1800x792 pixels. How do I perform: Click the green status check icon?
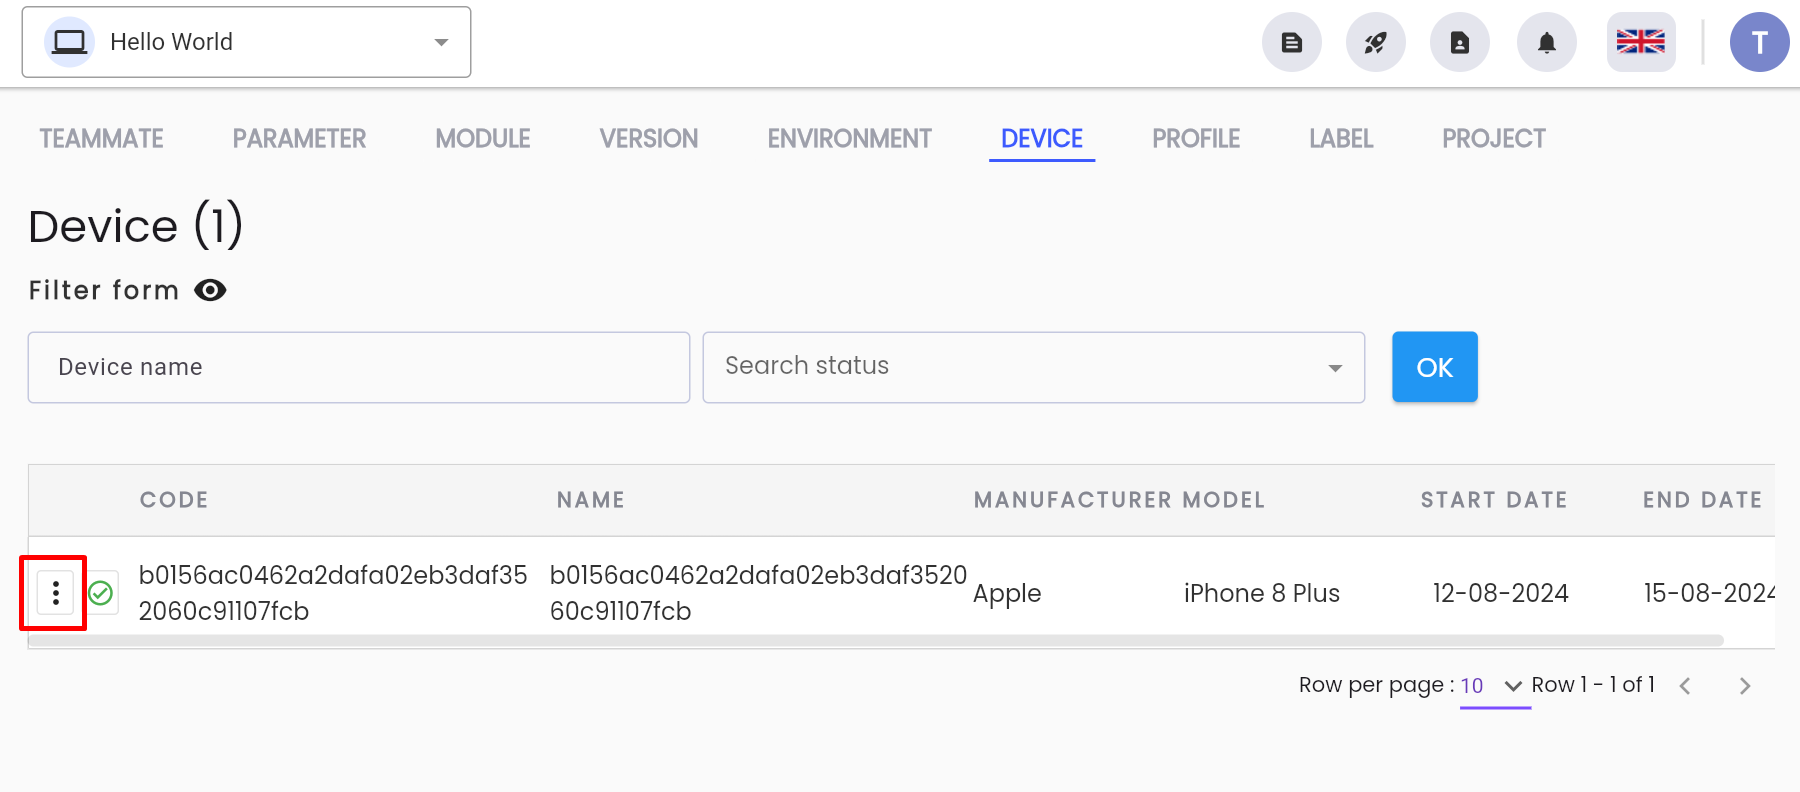tap(101, 593)
